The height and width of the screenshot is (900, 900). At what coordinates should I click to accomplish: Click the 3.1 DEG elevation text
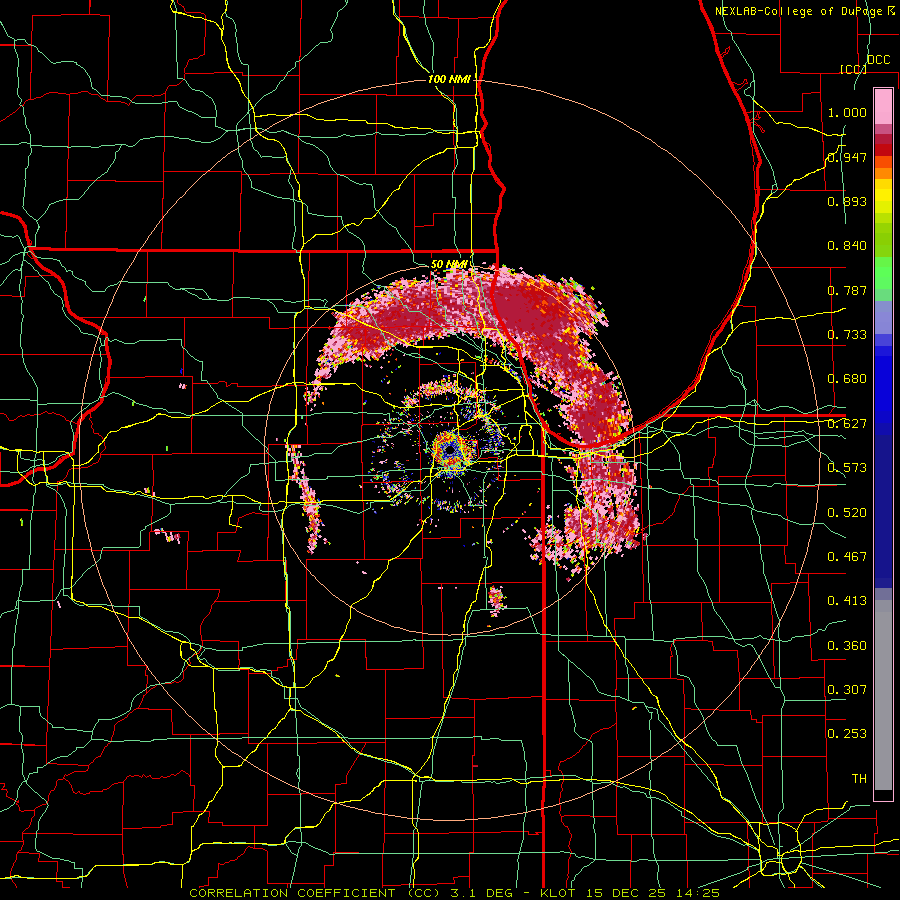(480, 893)
